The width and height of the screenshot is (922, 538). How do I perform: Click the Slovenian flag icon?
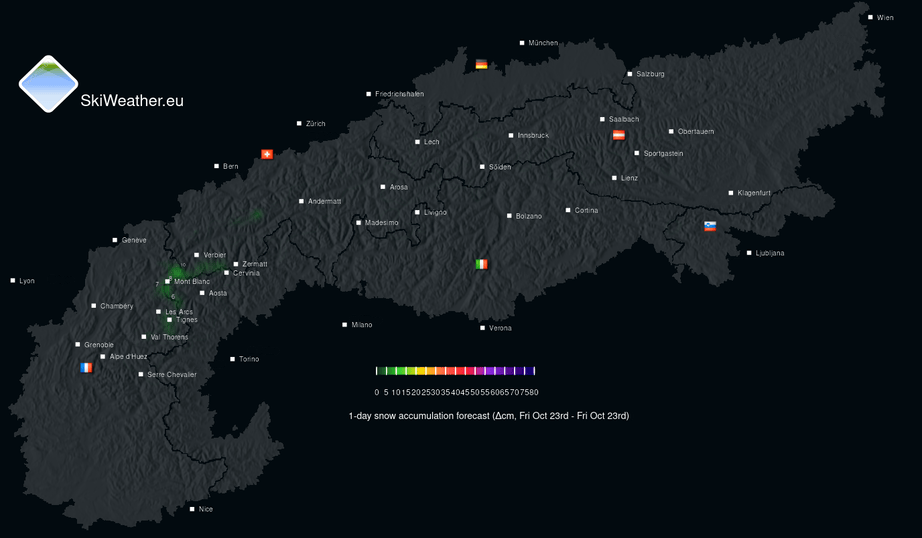710,226
